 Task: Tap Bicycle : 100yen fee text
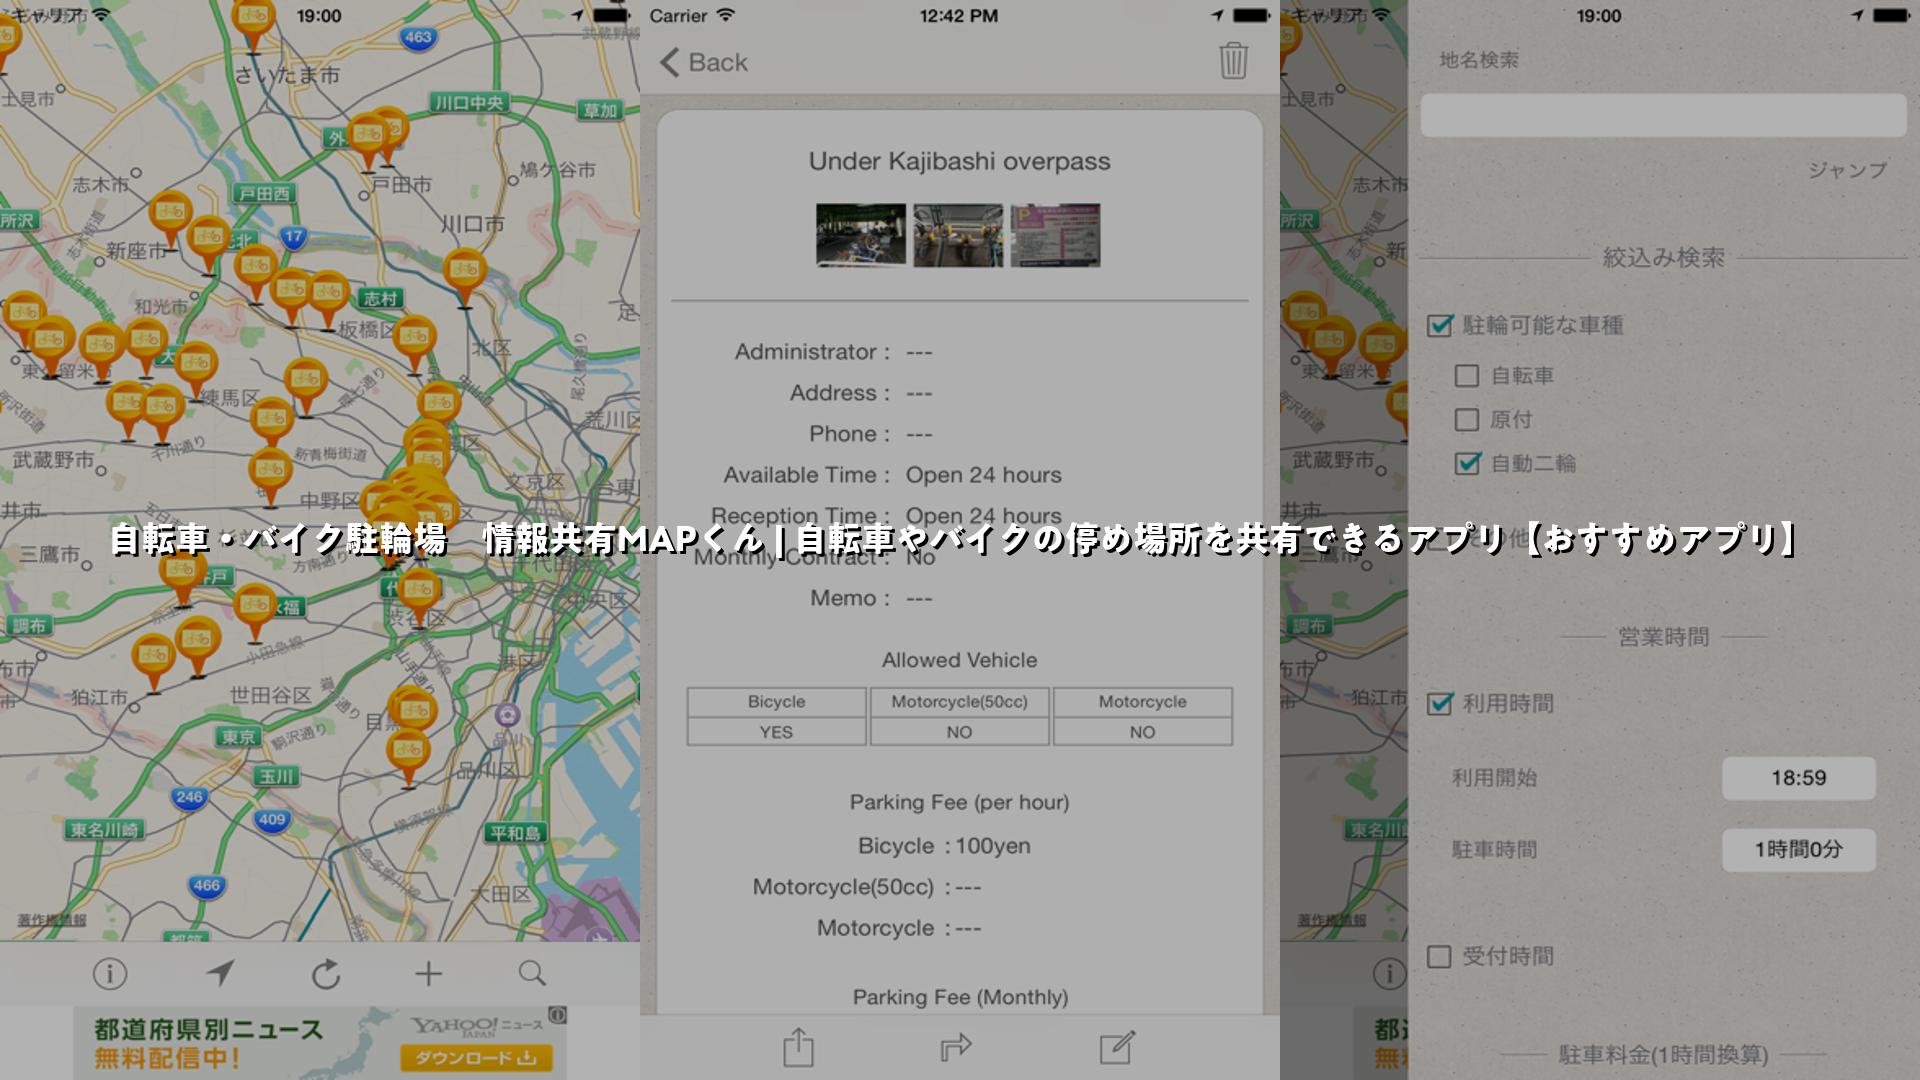click(944, 846)
